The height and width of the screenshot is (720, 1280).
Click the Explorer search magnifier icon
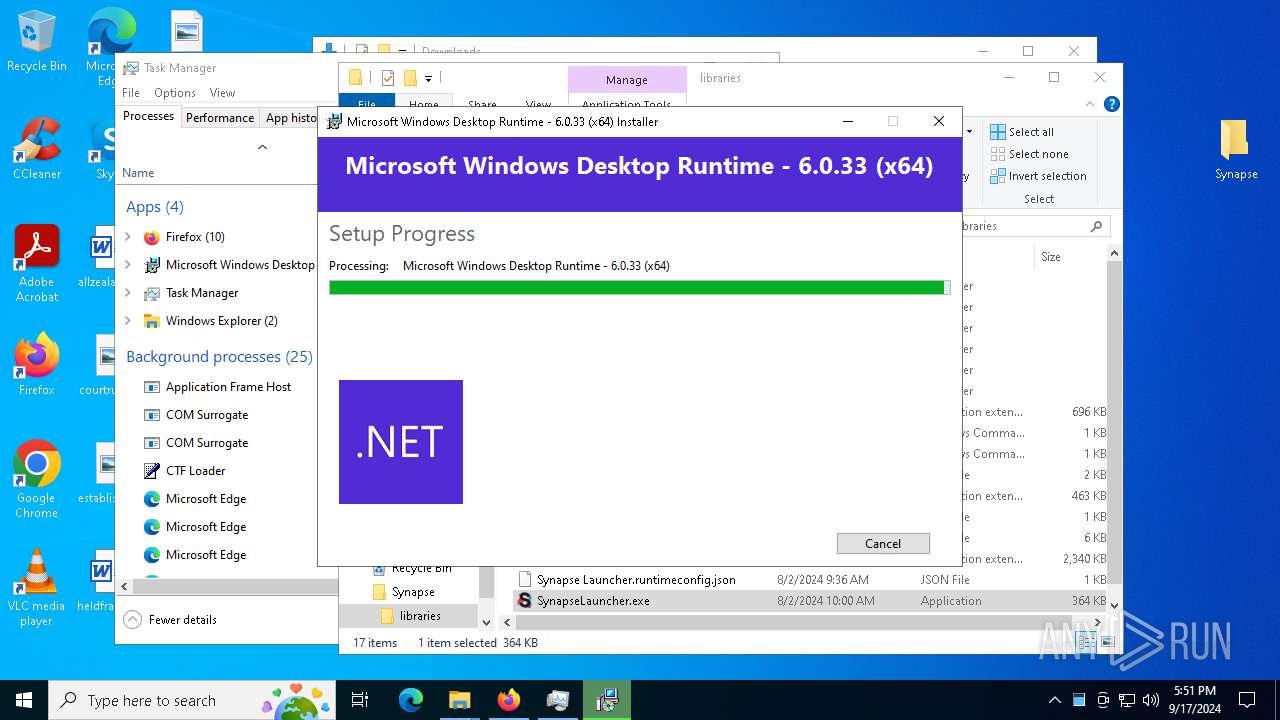tap(1096, 226)
